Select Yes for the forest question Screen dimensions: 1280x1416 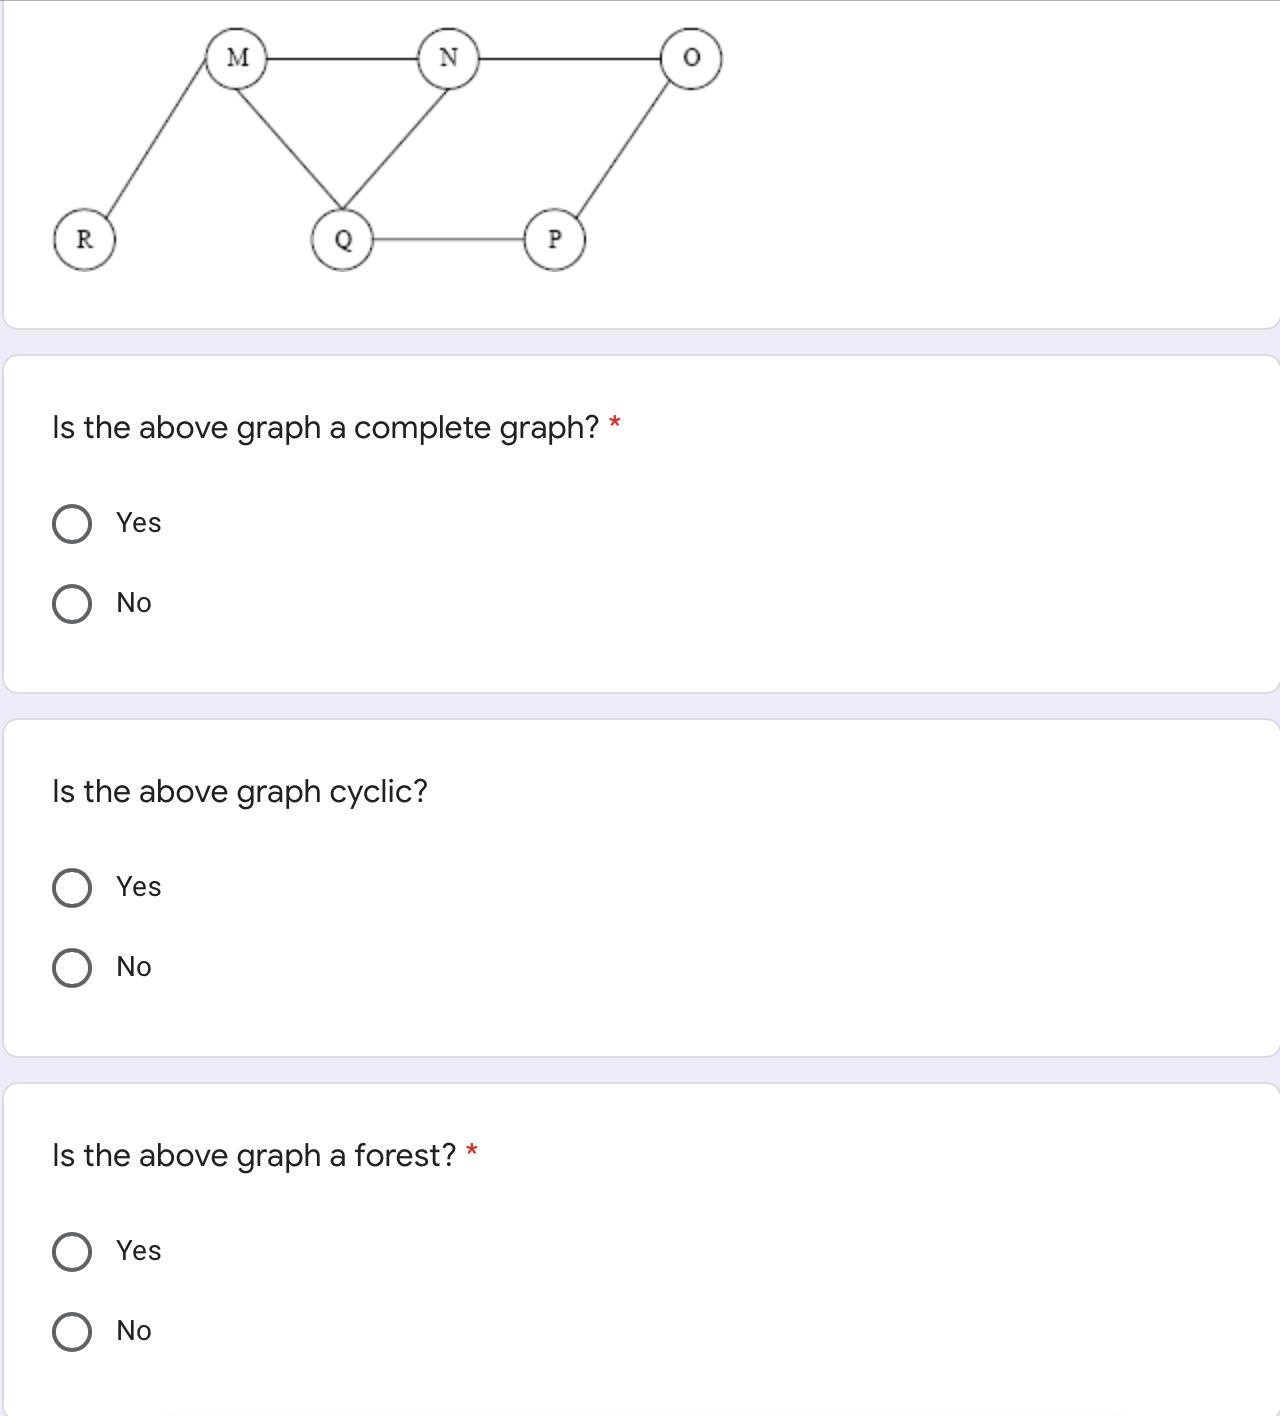coord(74,1250)
